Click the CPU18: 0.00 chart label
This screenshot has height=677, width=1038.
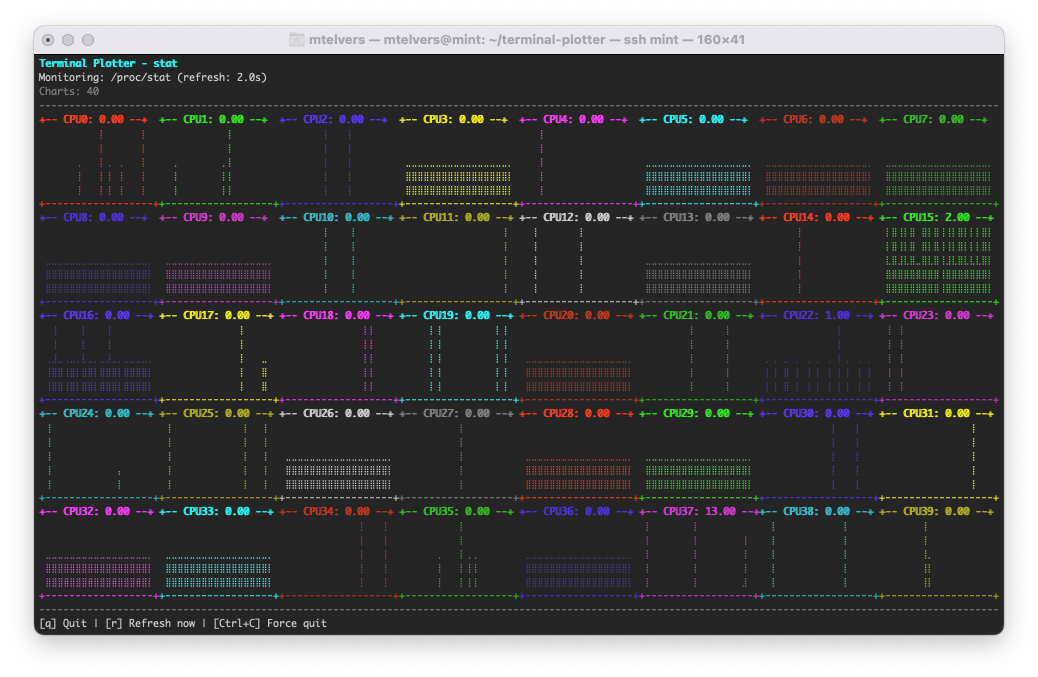[336, 316]
